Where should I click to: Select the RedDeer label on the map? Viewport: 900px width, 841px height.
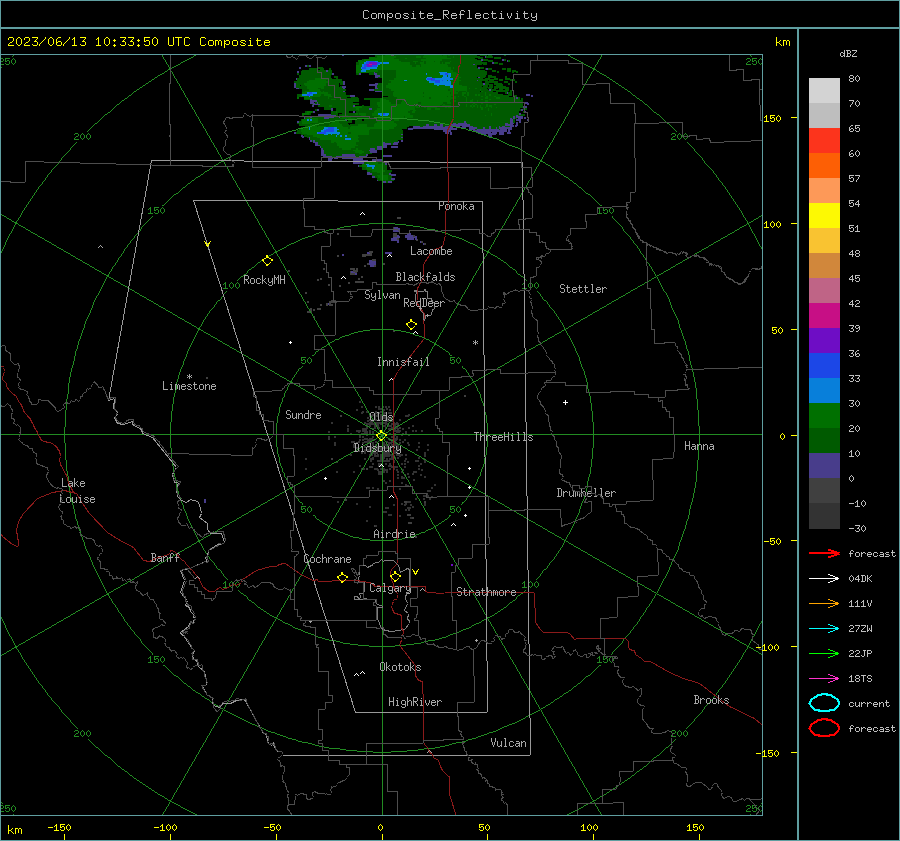(424, 303)
